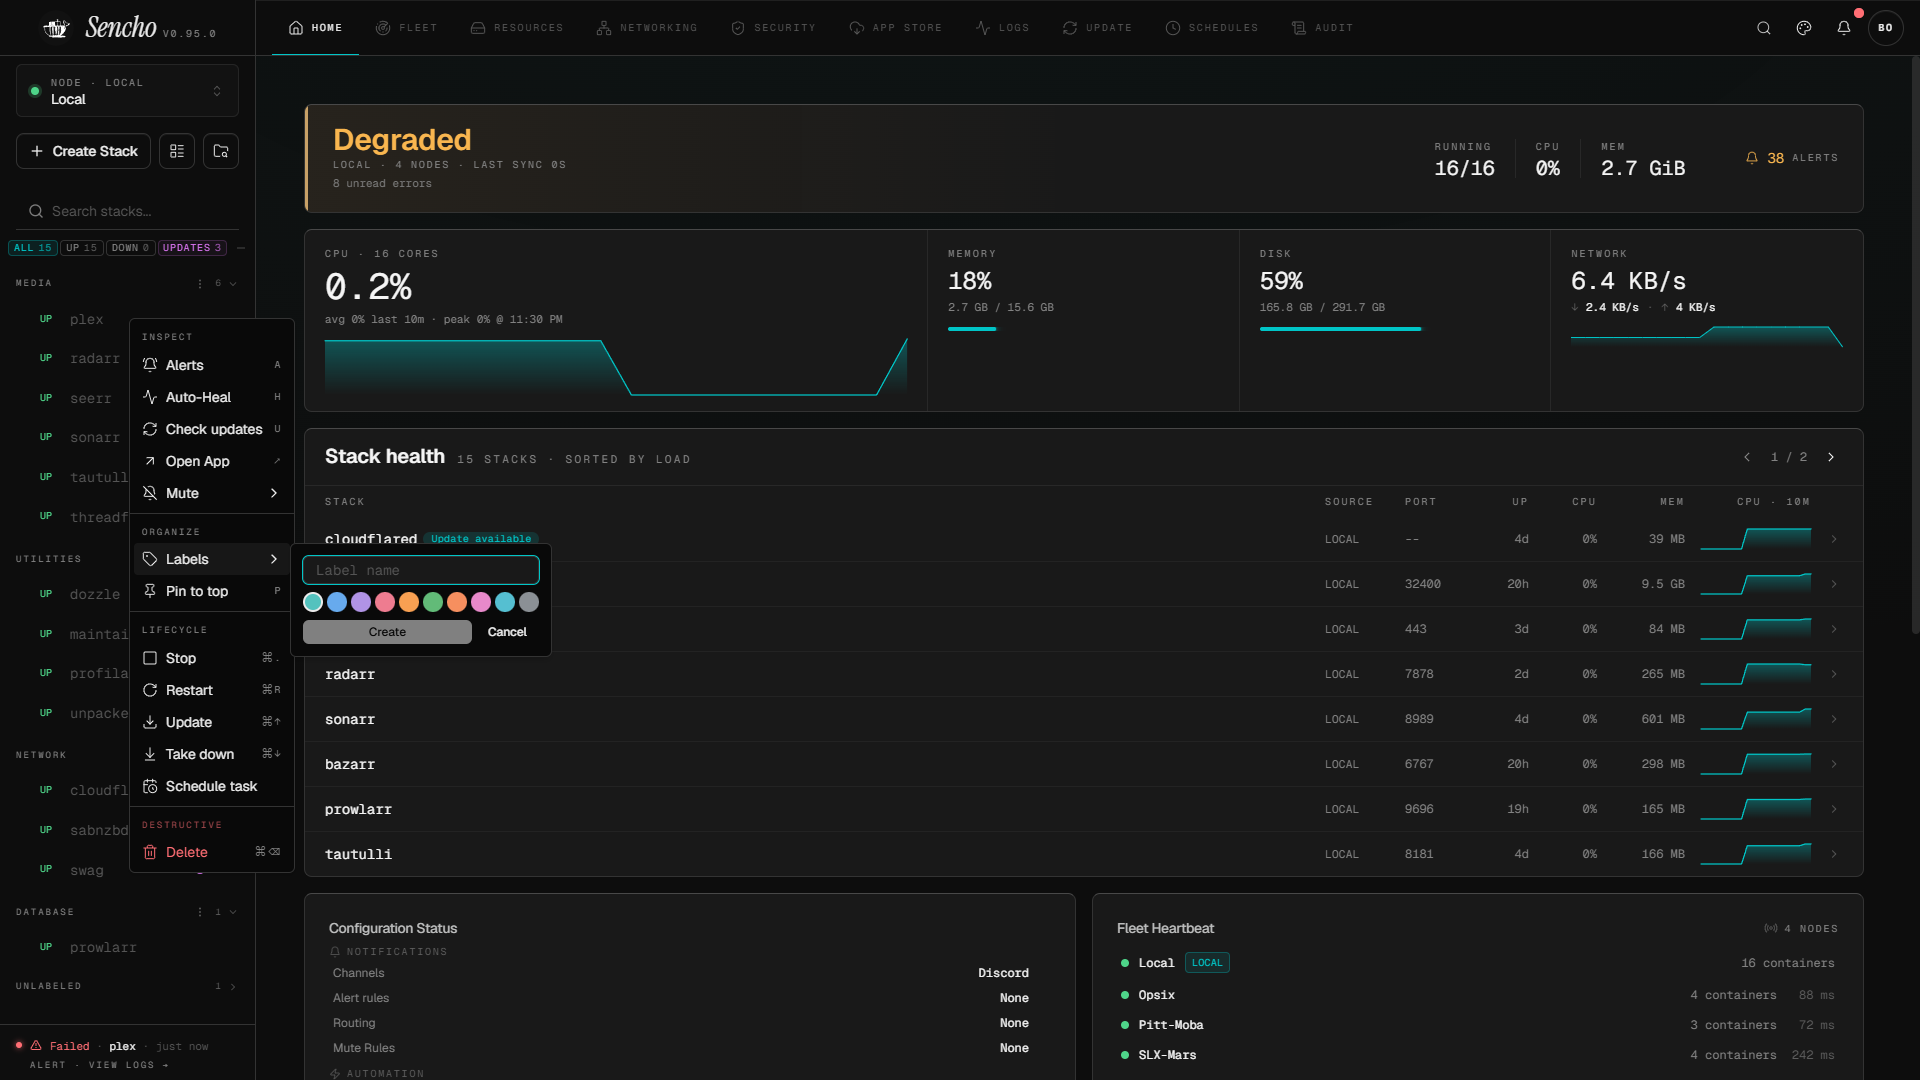This screenshot has height=1080, width=1920.
Task: Select Restart in the context menu
Action: (x=211, y=690)
